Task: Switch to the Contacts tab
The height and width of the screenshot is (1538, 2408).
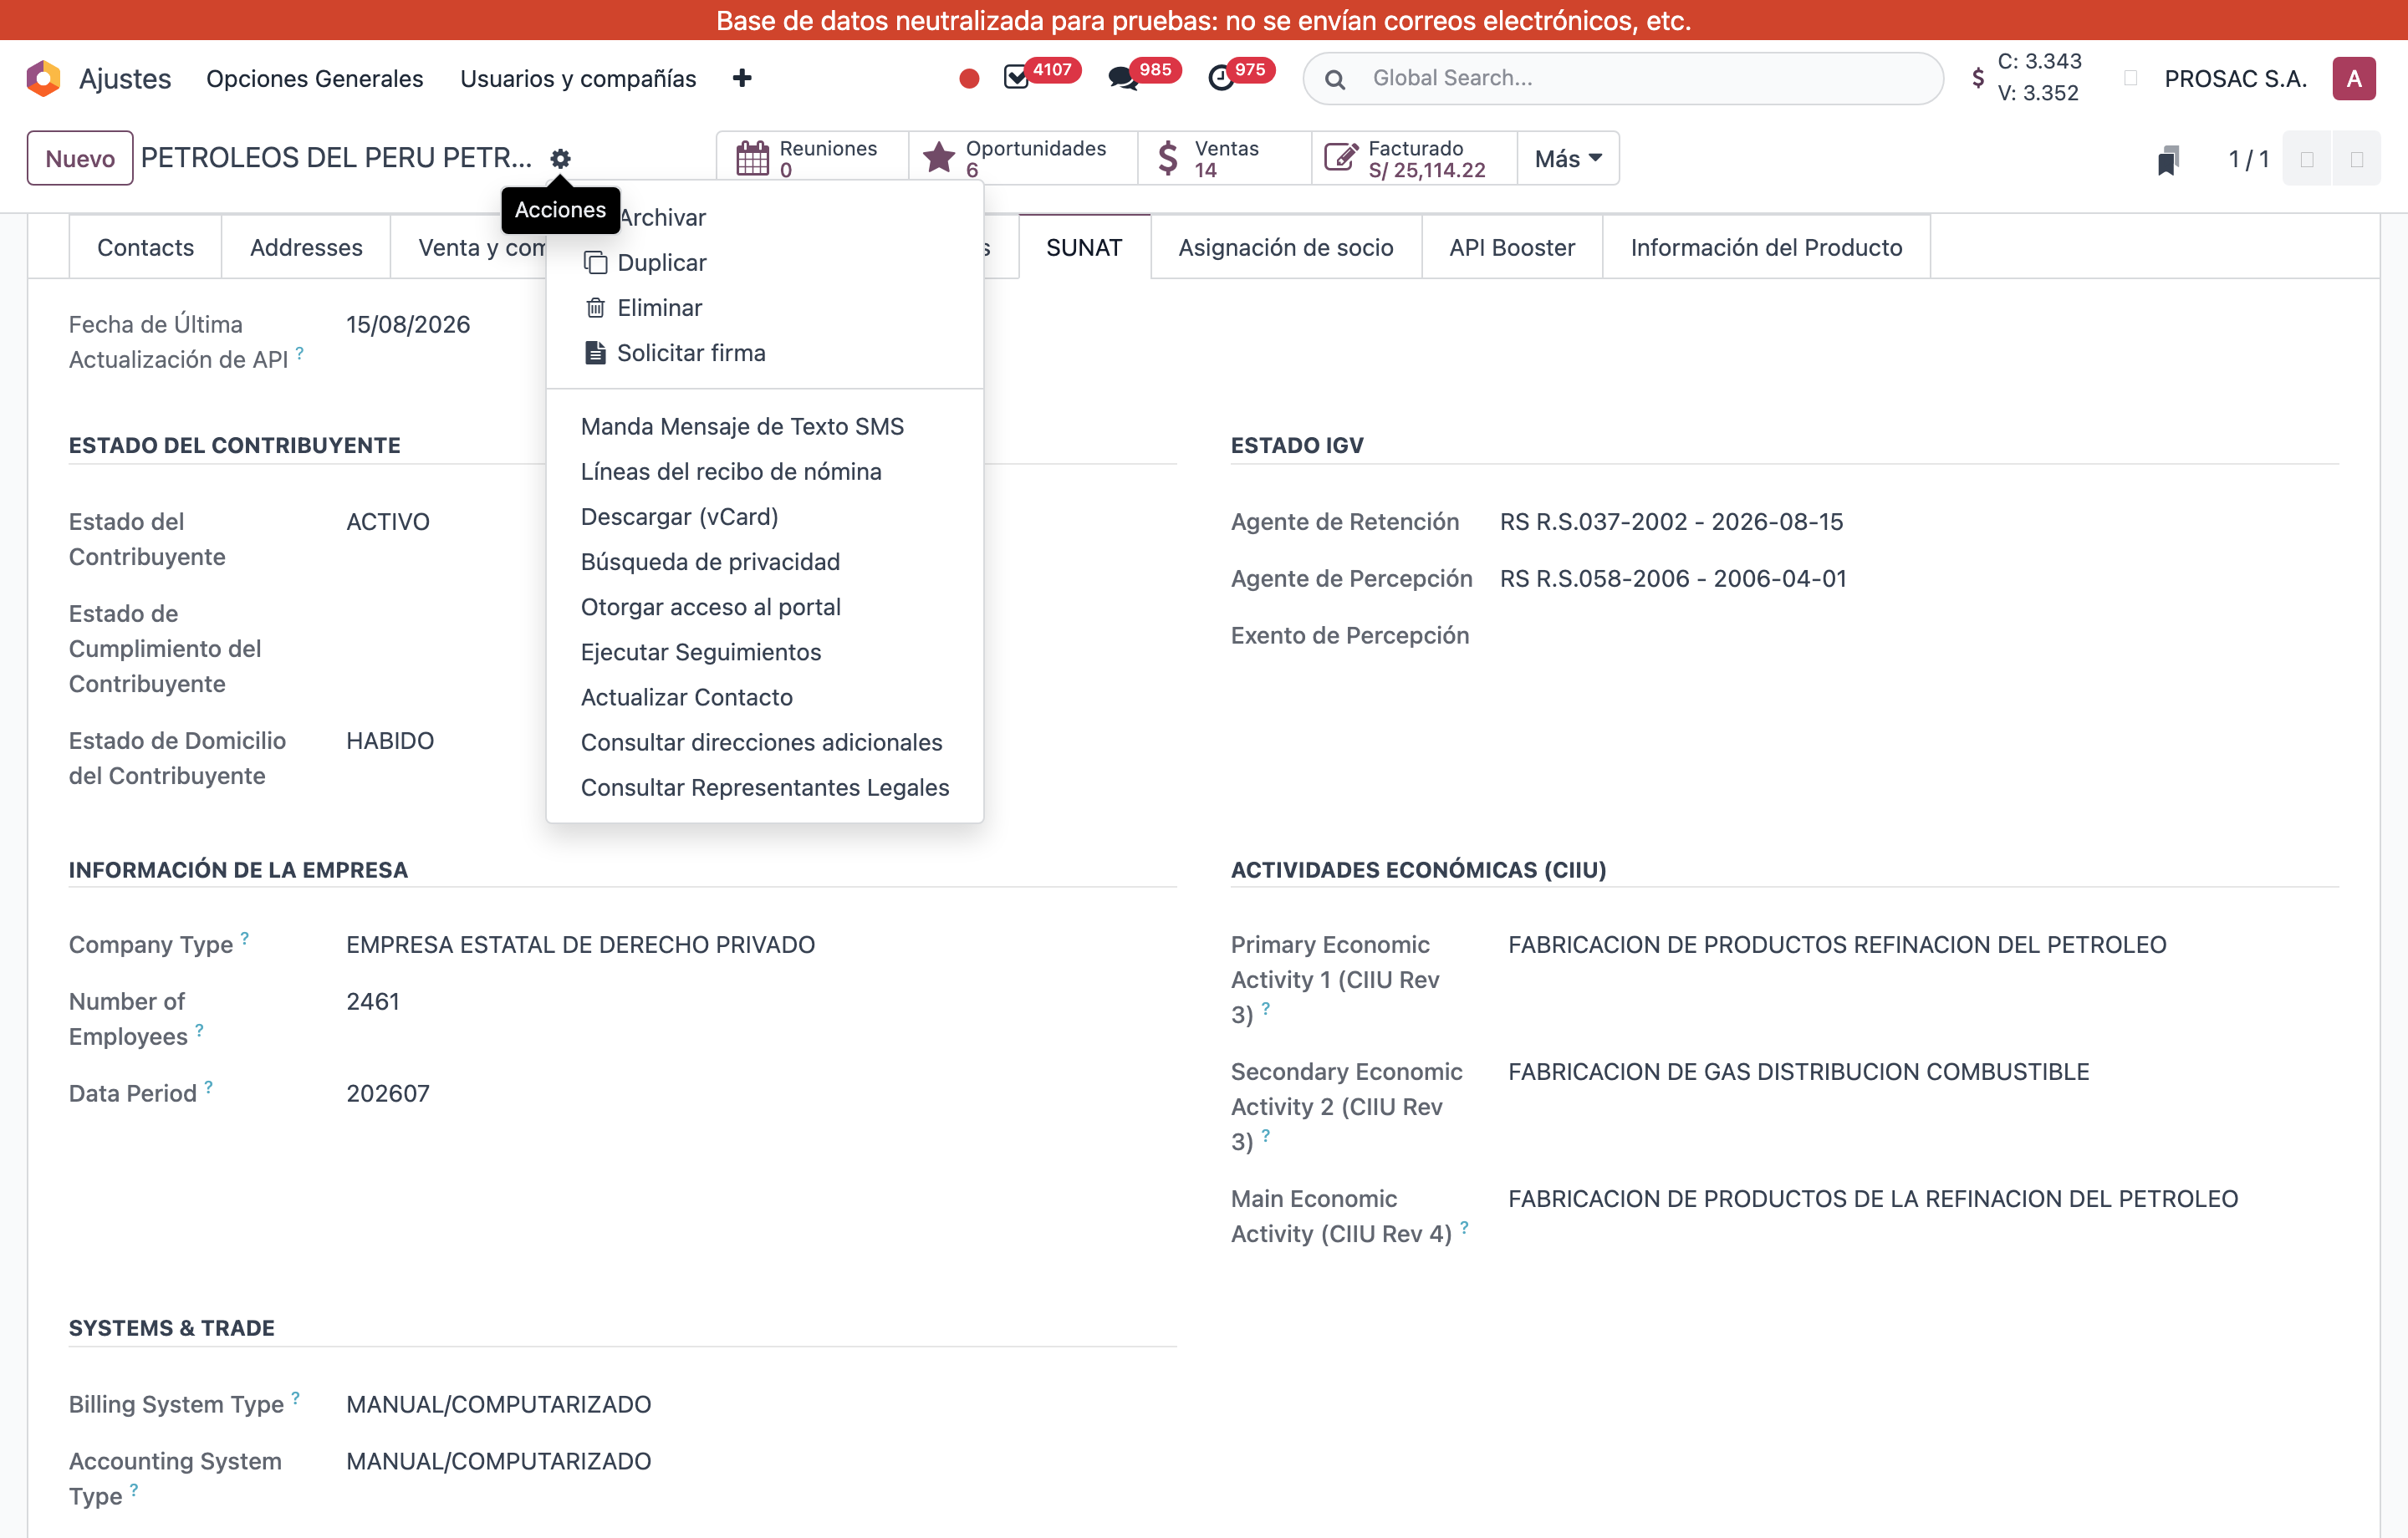Action: coord(145,247)
